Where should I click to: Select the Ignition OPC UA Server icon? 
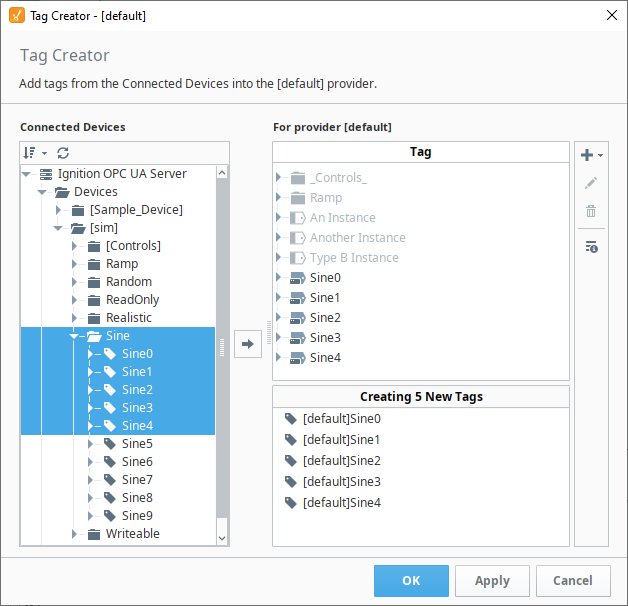(46, 174)
